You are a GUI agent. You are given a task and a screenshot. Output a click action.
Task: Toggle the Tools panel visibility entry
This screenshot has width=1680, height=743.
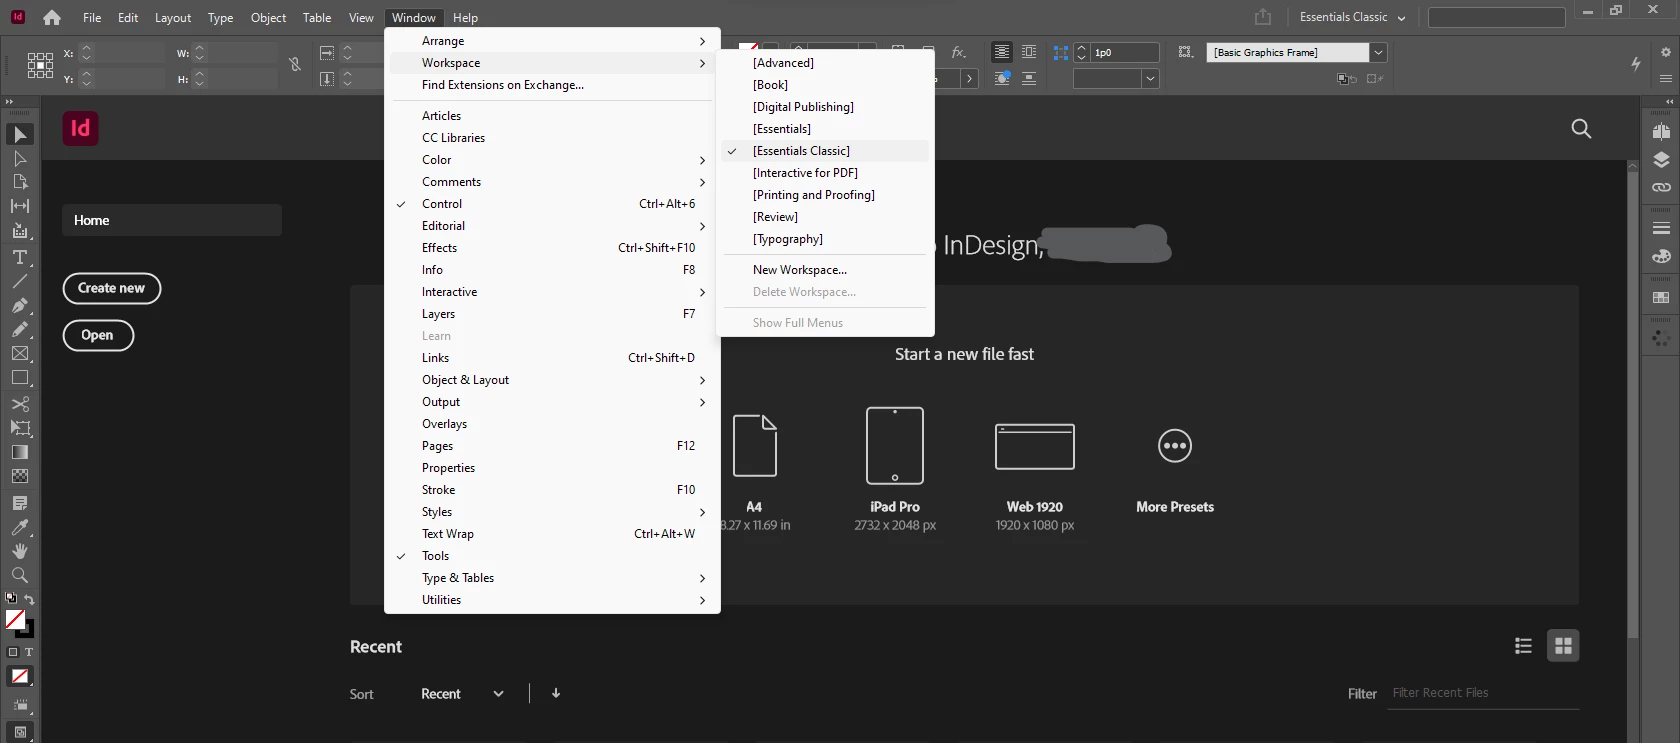tap(552, 556)
